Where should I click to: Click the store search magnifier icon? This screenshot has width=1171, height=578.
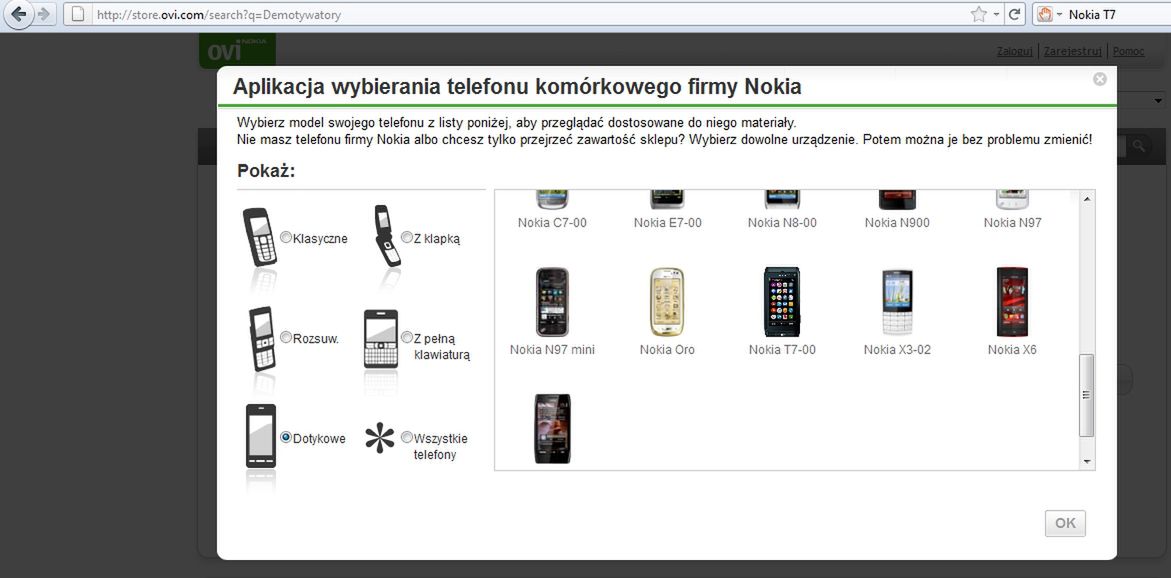pyautogui.click(x=1141, y=146)
